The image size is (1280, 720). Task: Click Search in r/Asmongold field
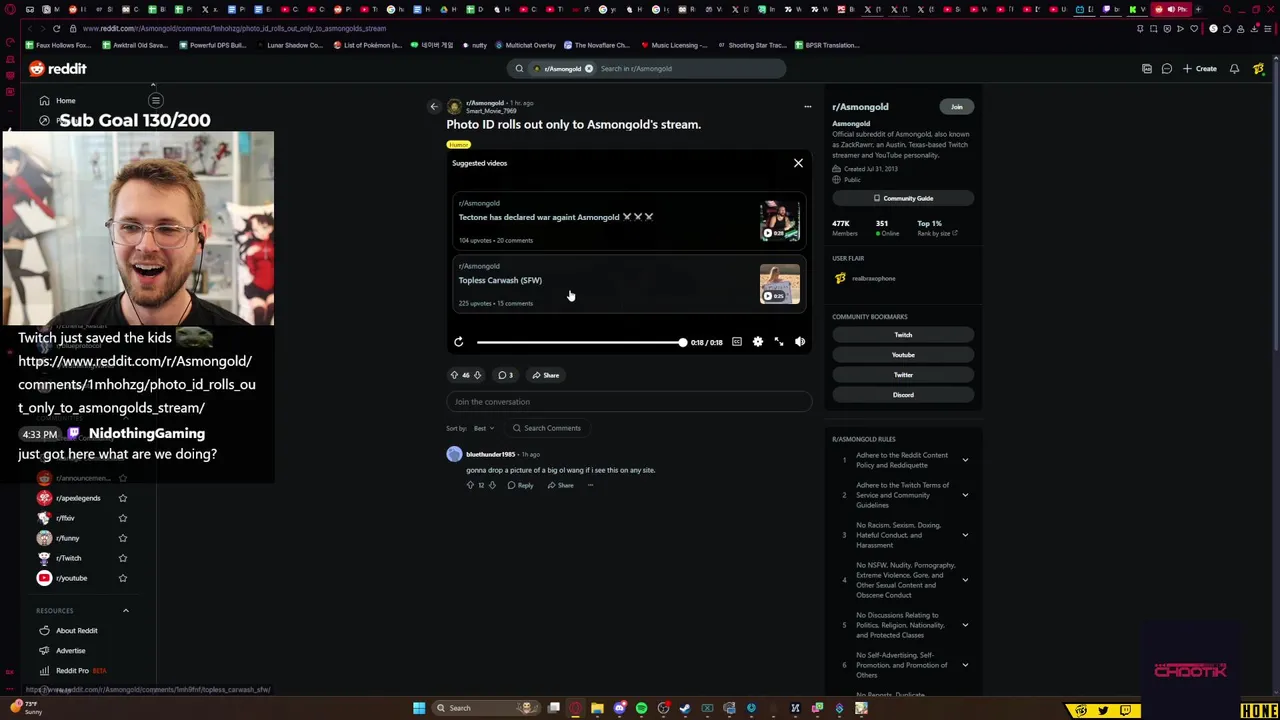coord(688,69)
